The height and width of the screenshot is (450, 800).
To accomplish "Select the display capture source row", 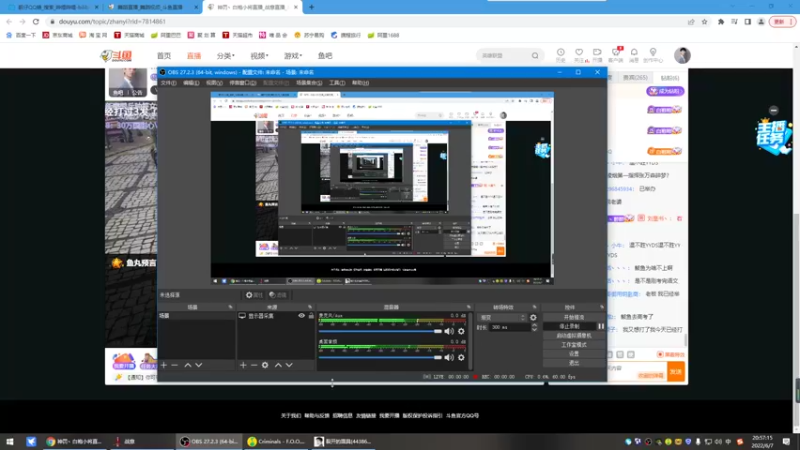I will pyautogui.click(x=276, y=316).
